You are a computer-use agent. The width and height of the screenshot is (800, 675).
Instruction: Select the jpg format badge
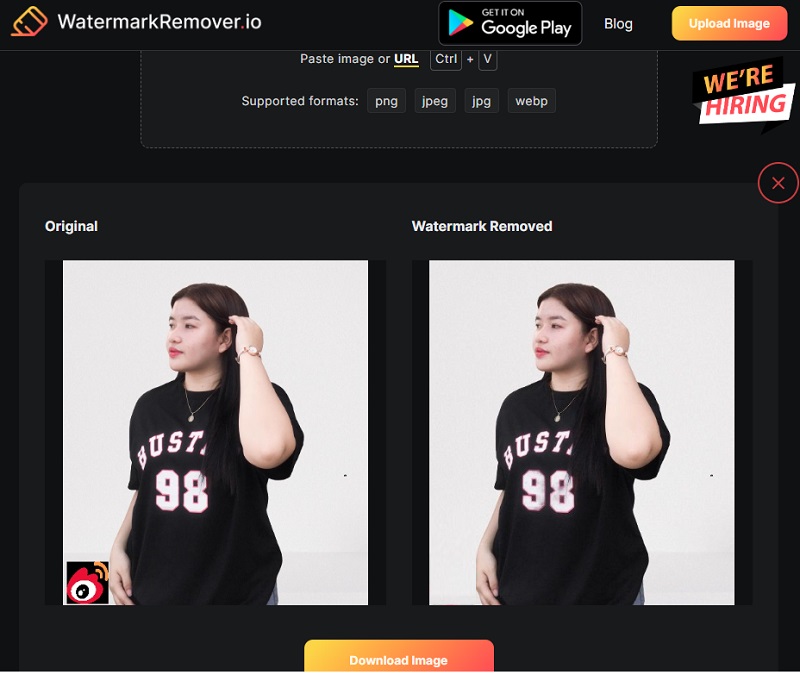point(482,100)
